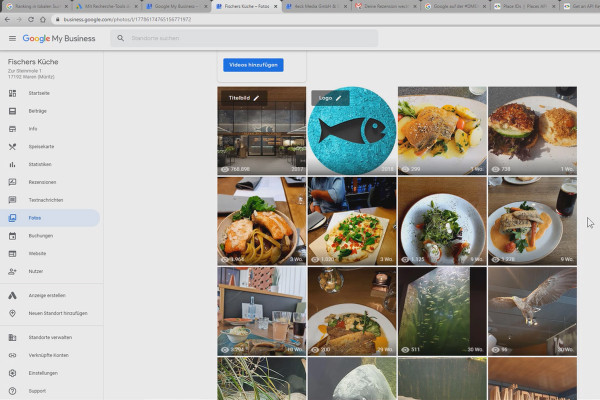Open Startseite in the sidebar
This screenshot has width=600, height=400.
point(39,93)
